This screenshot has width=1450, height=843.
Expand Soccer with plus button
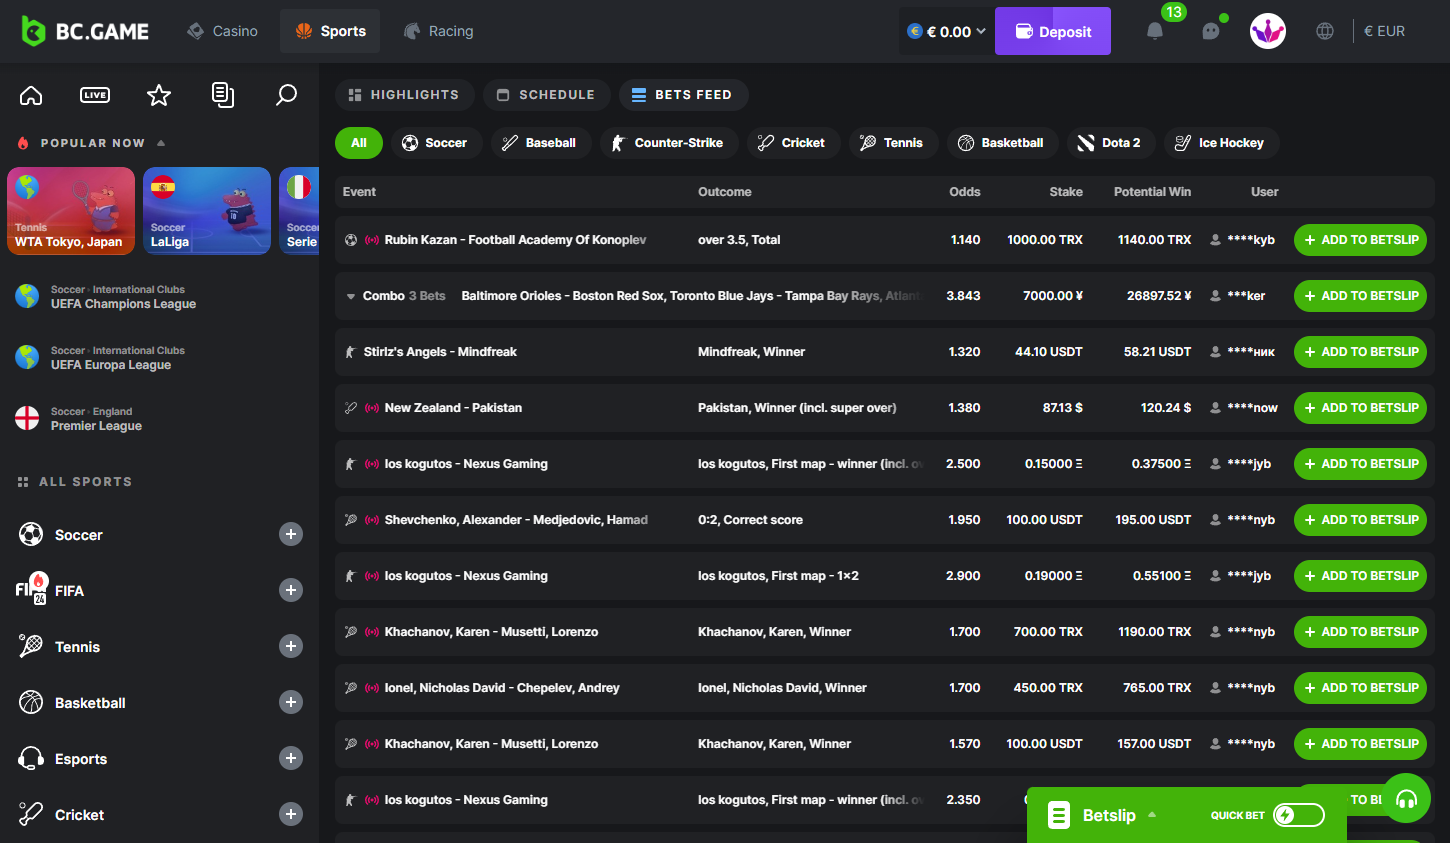(x=291, y=534)
